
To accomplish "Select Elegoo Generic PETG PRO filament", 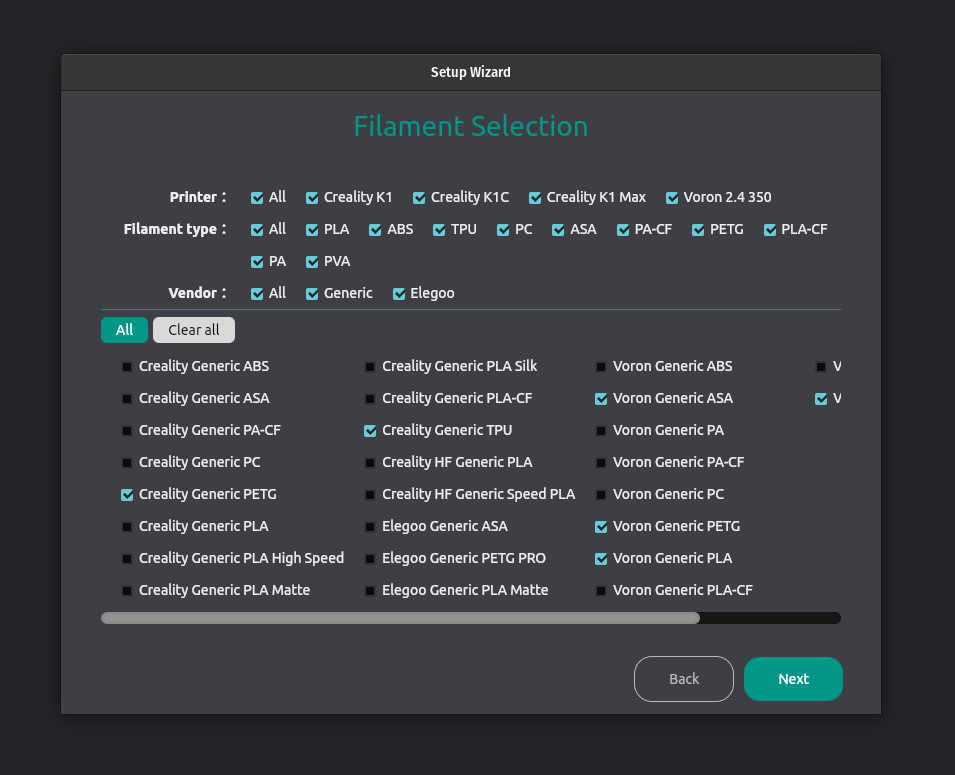I will [370, 559].
